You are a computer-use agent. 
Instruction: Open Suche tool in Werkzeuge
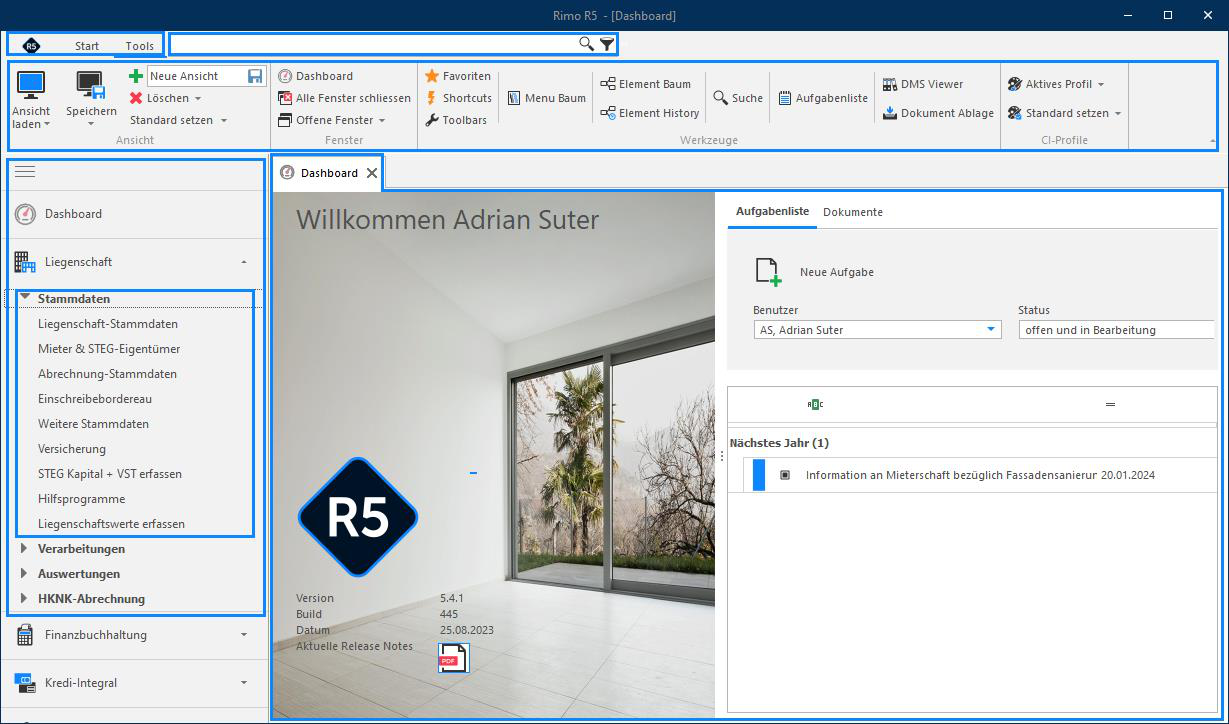[738, 98]
